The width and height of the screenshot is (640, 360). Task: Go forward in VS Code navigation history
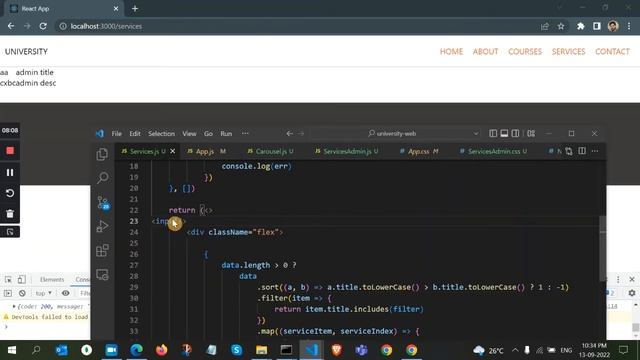click(301, 133)
